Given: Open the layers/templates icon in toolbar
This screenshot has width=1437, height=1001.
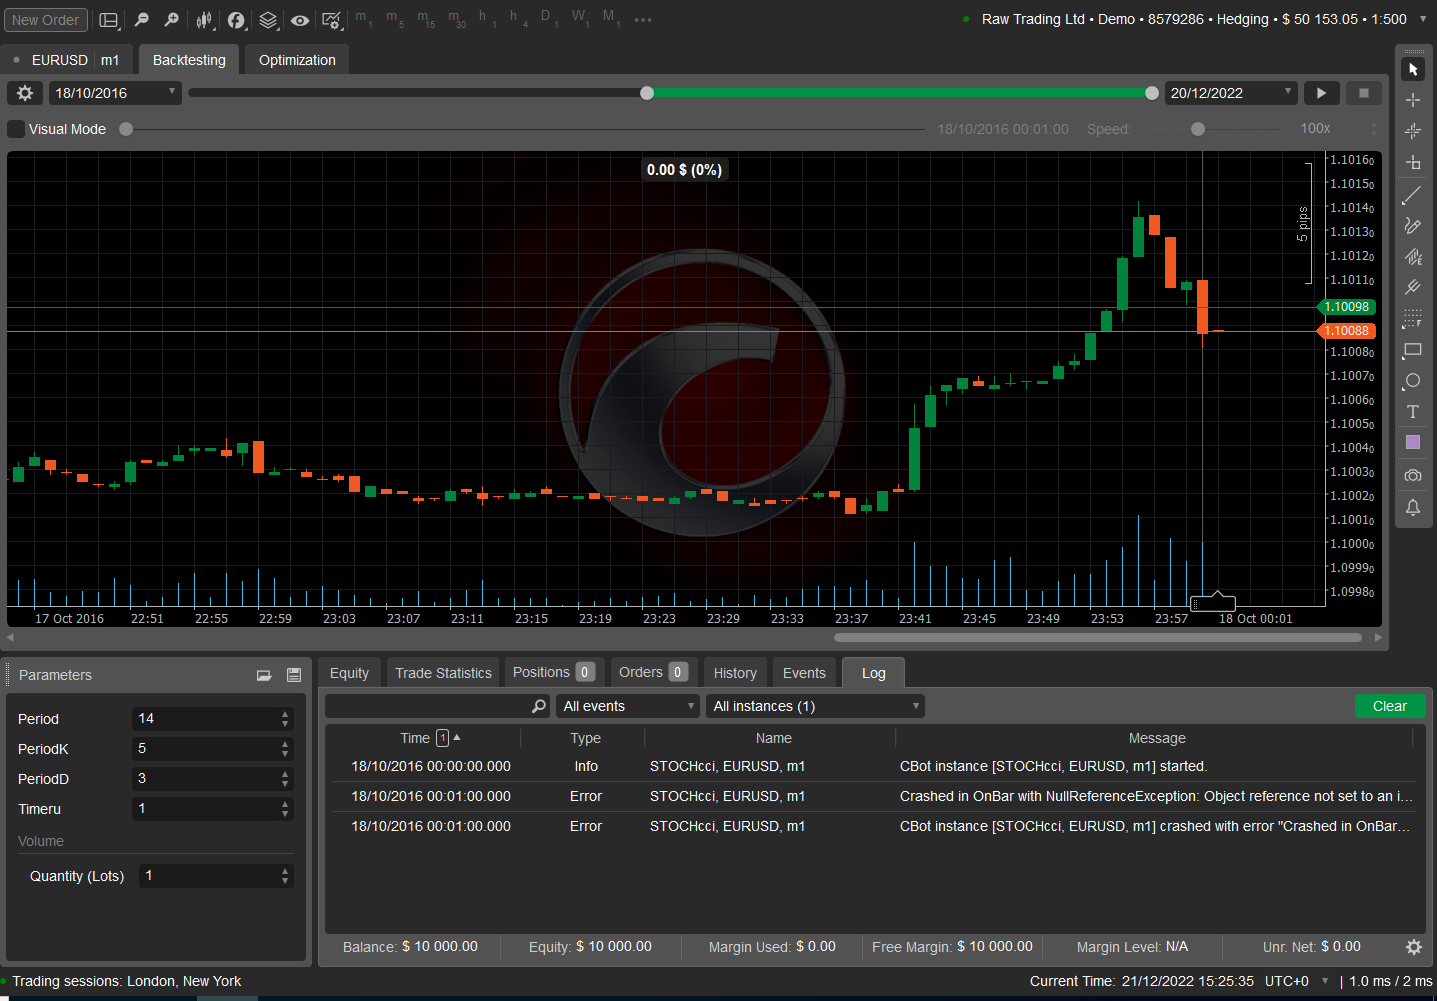Looking at the screenshot, I should (268, 20).
